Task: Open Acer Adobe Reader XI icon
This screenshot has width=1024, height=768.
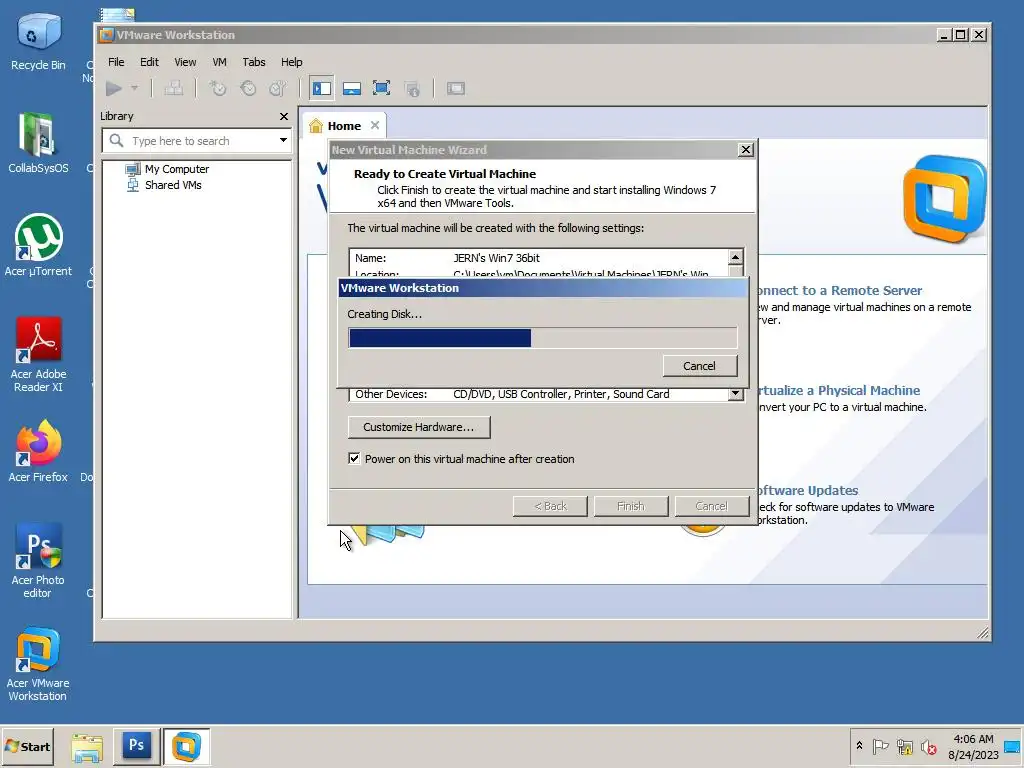Action: click(x=38, y=355)
